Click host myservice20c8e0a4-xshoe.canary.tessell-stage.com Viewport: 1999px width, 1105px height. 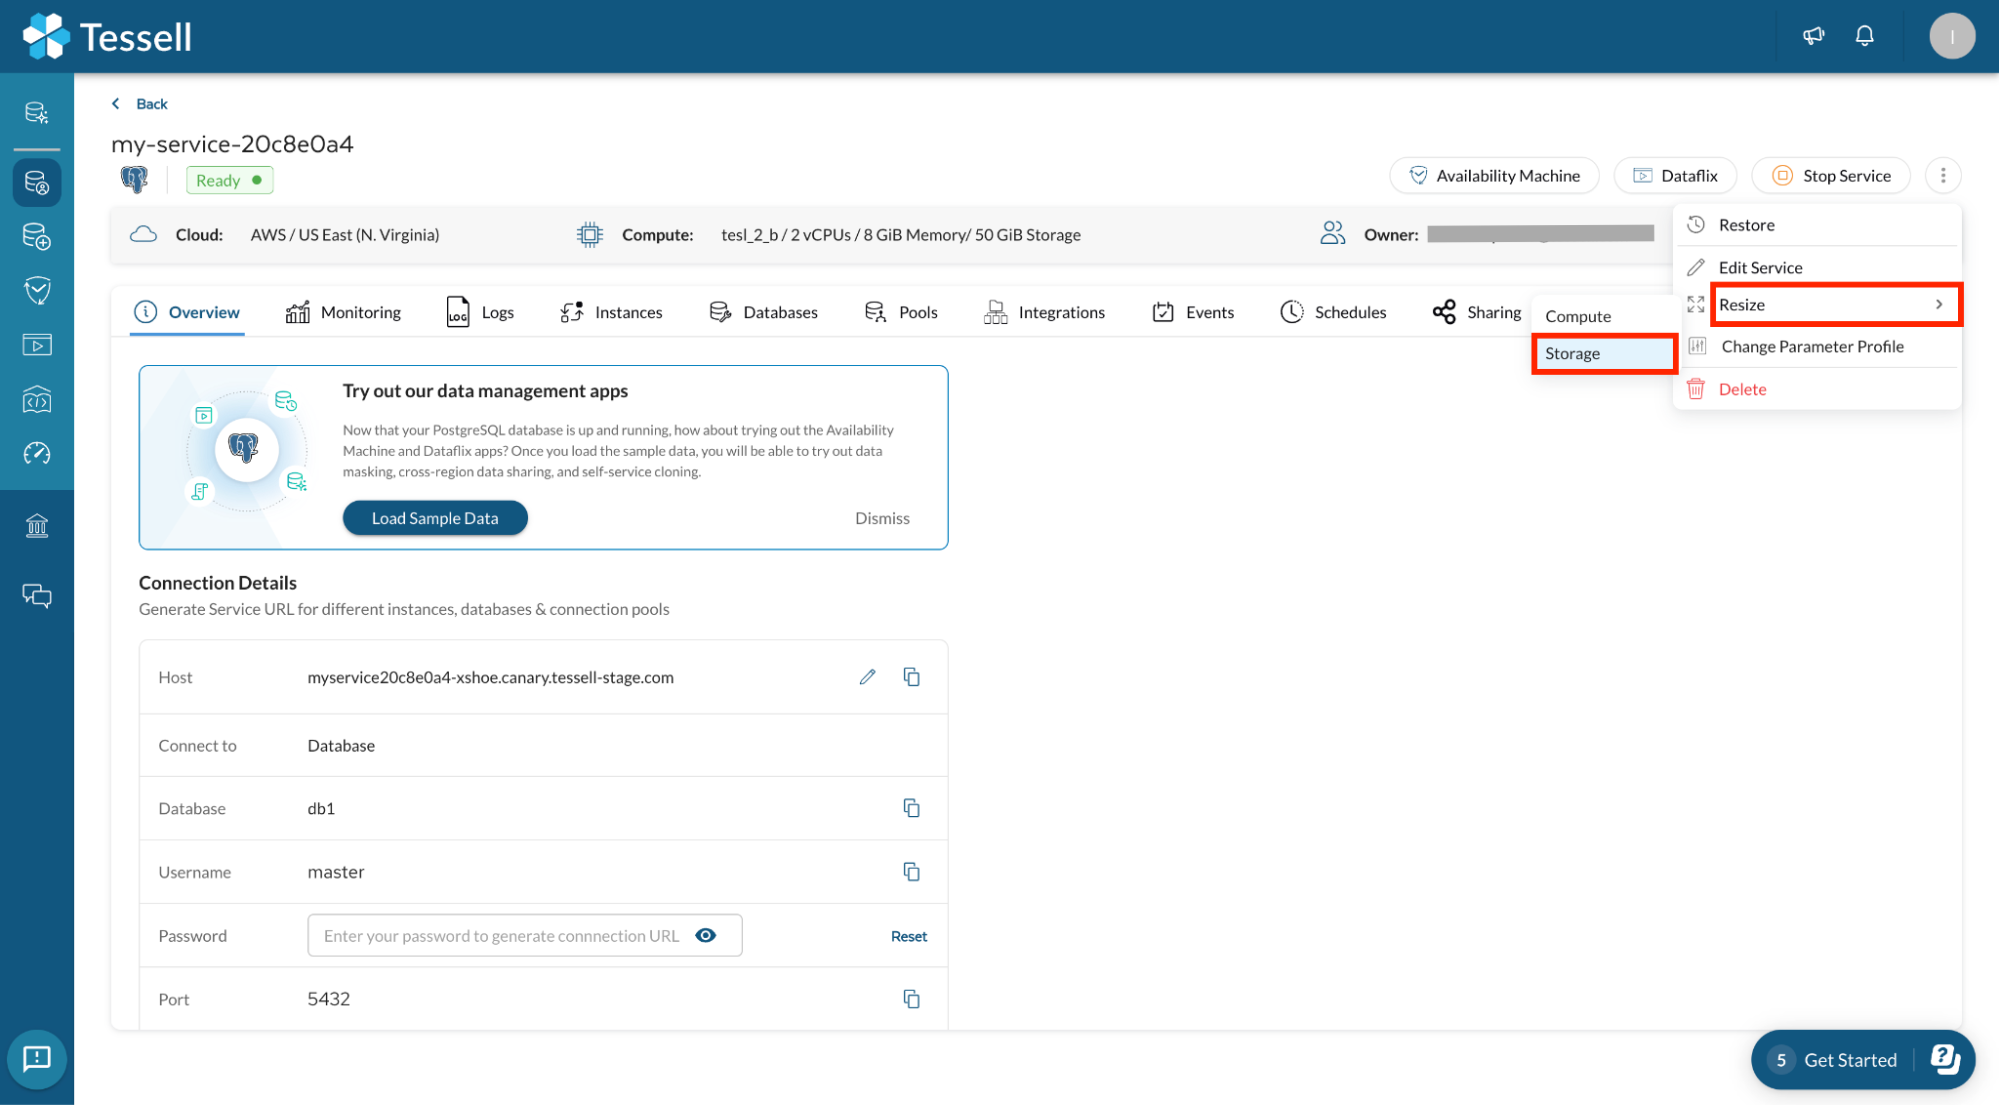coord(490,677)
